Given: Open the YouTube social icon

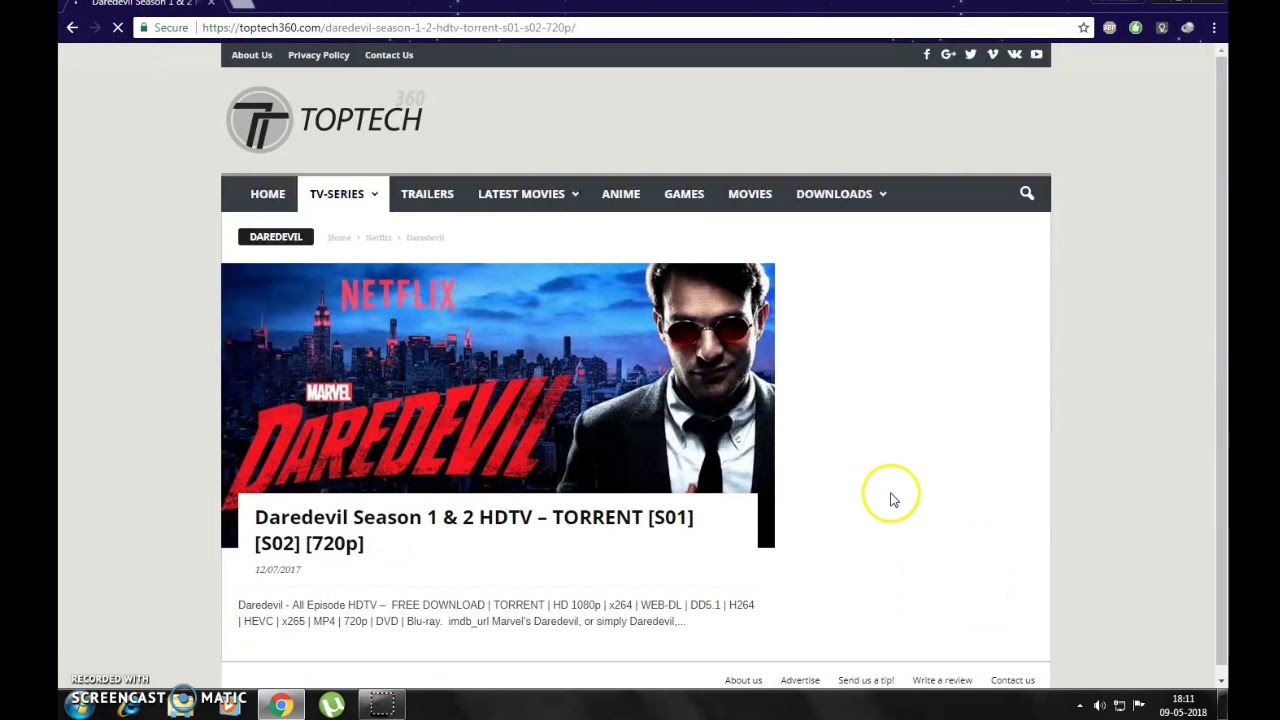Looking at the screenshot, I should [x=1036, y=55].
